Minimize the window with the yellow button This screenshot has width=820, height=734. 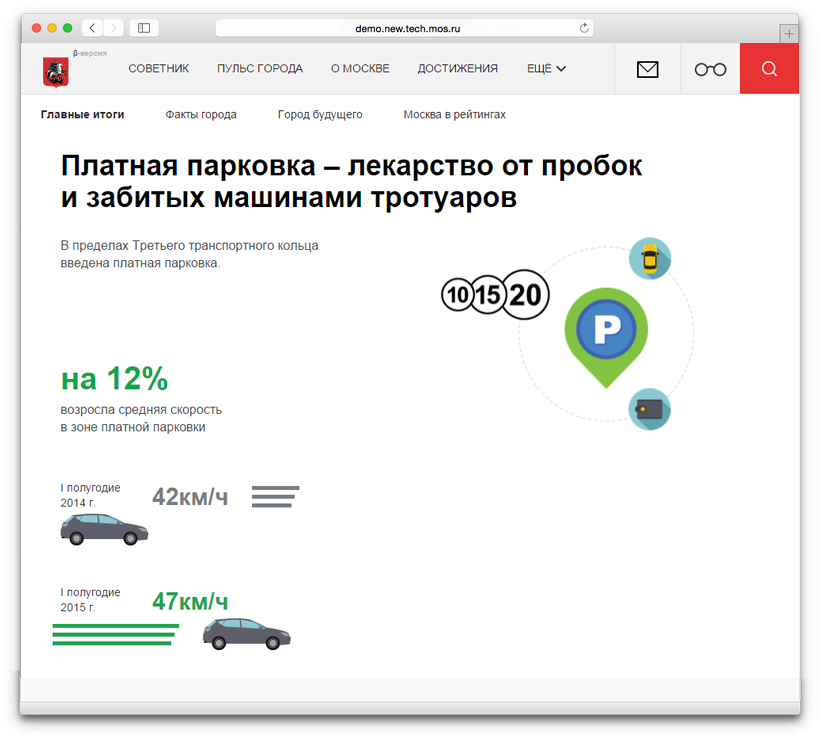coord(52,28)
